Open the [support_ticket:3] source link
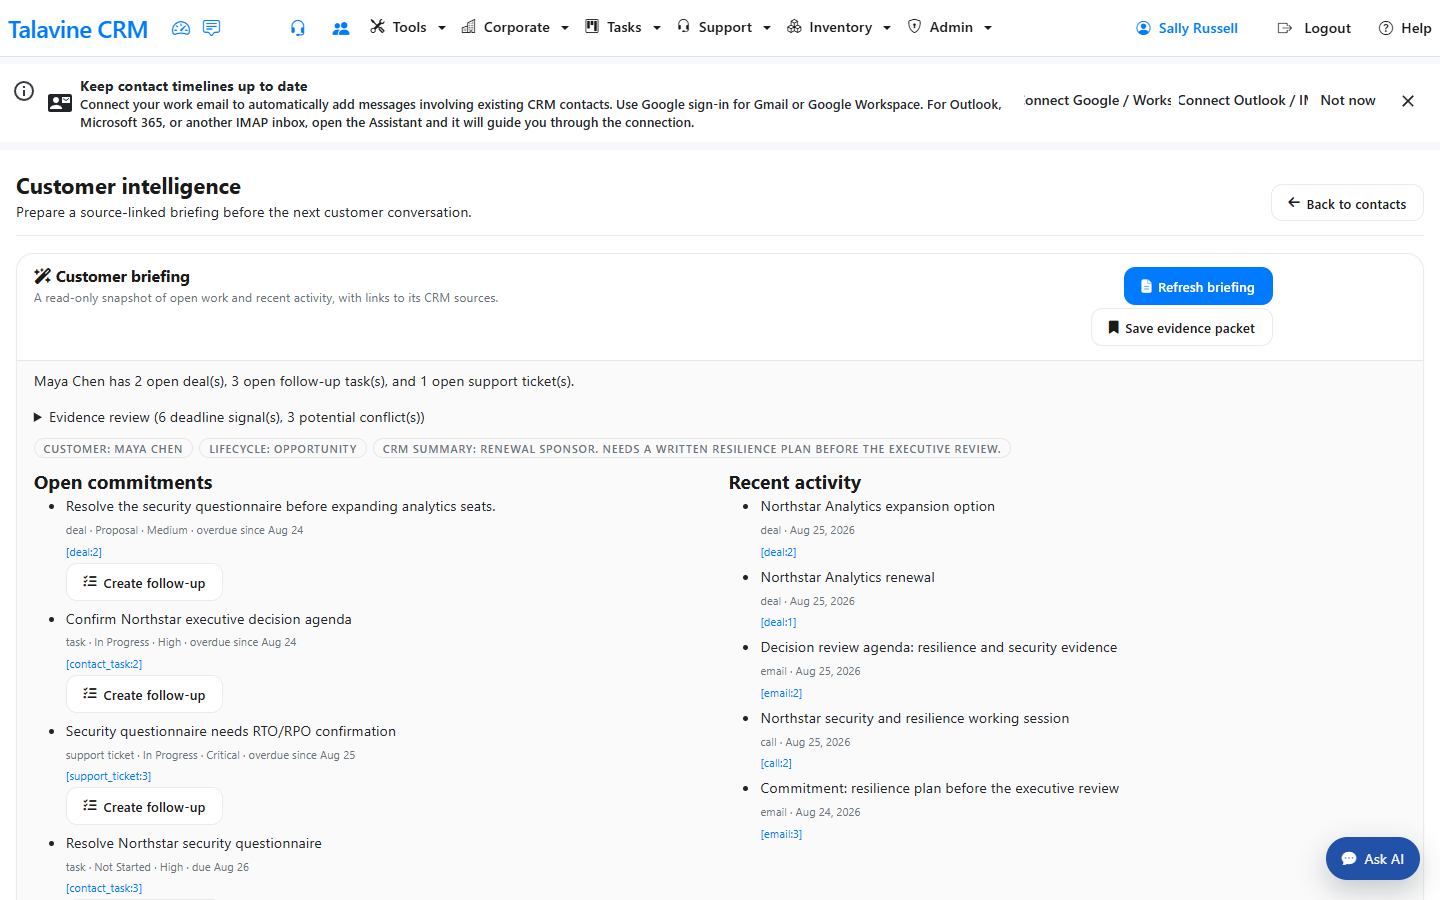This screenshot has height=900, width=1440. pos(109,776)
